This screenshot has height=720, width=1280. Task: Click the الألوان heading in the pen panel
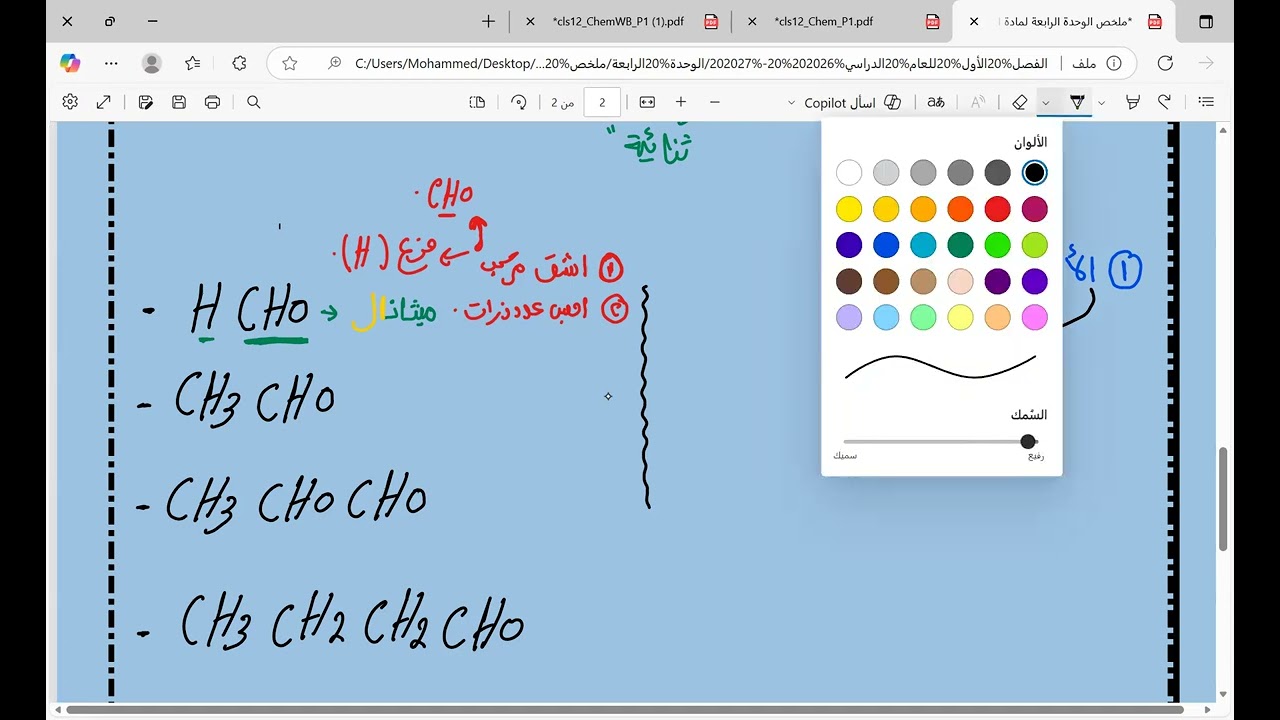coord(1030,142)
